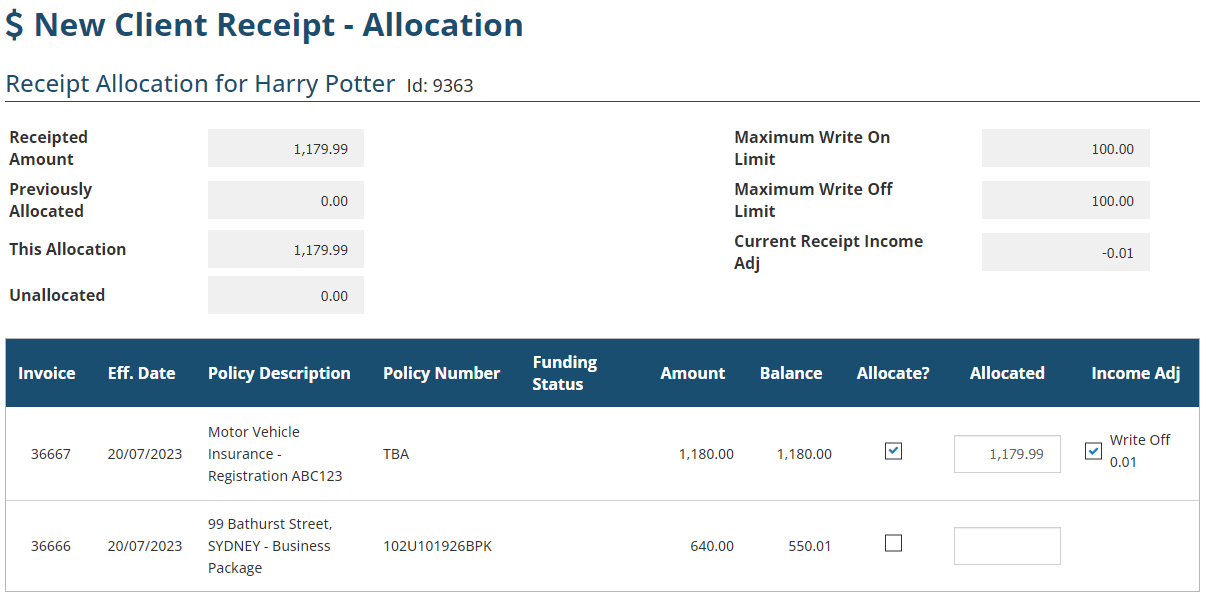The height and width of the screenshot is (593, 1206).
Task: Click the Maximum Write Off Limit field
Action: (x=1065, y=200)
